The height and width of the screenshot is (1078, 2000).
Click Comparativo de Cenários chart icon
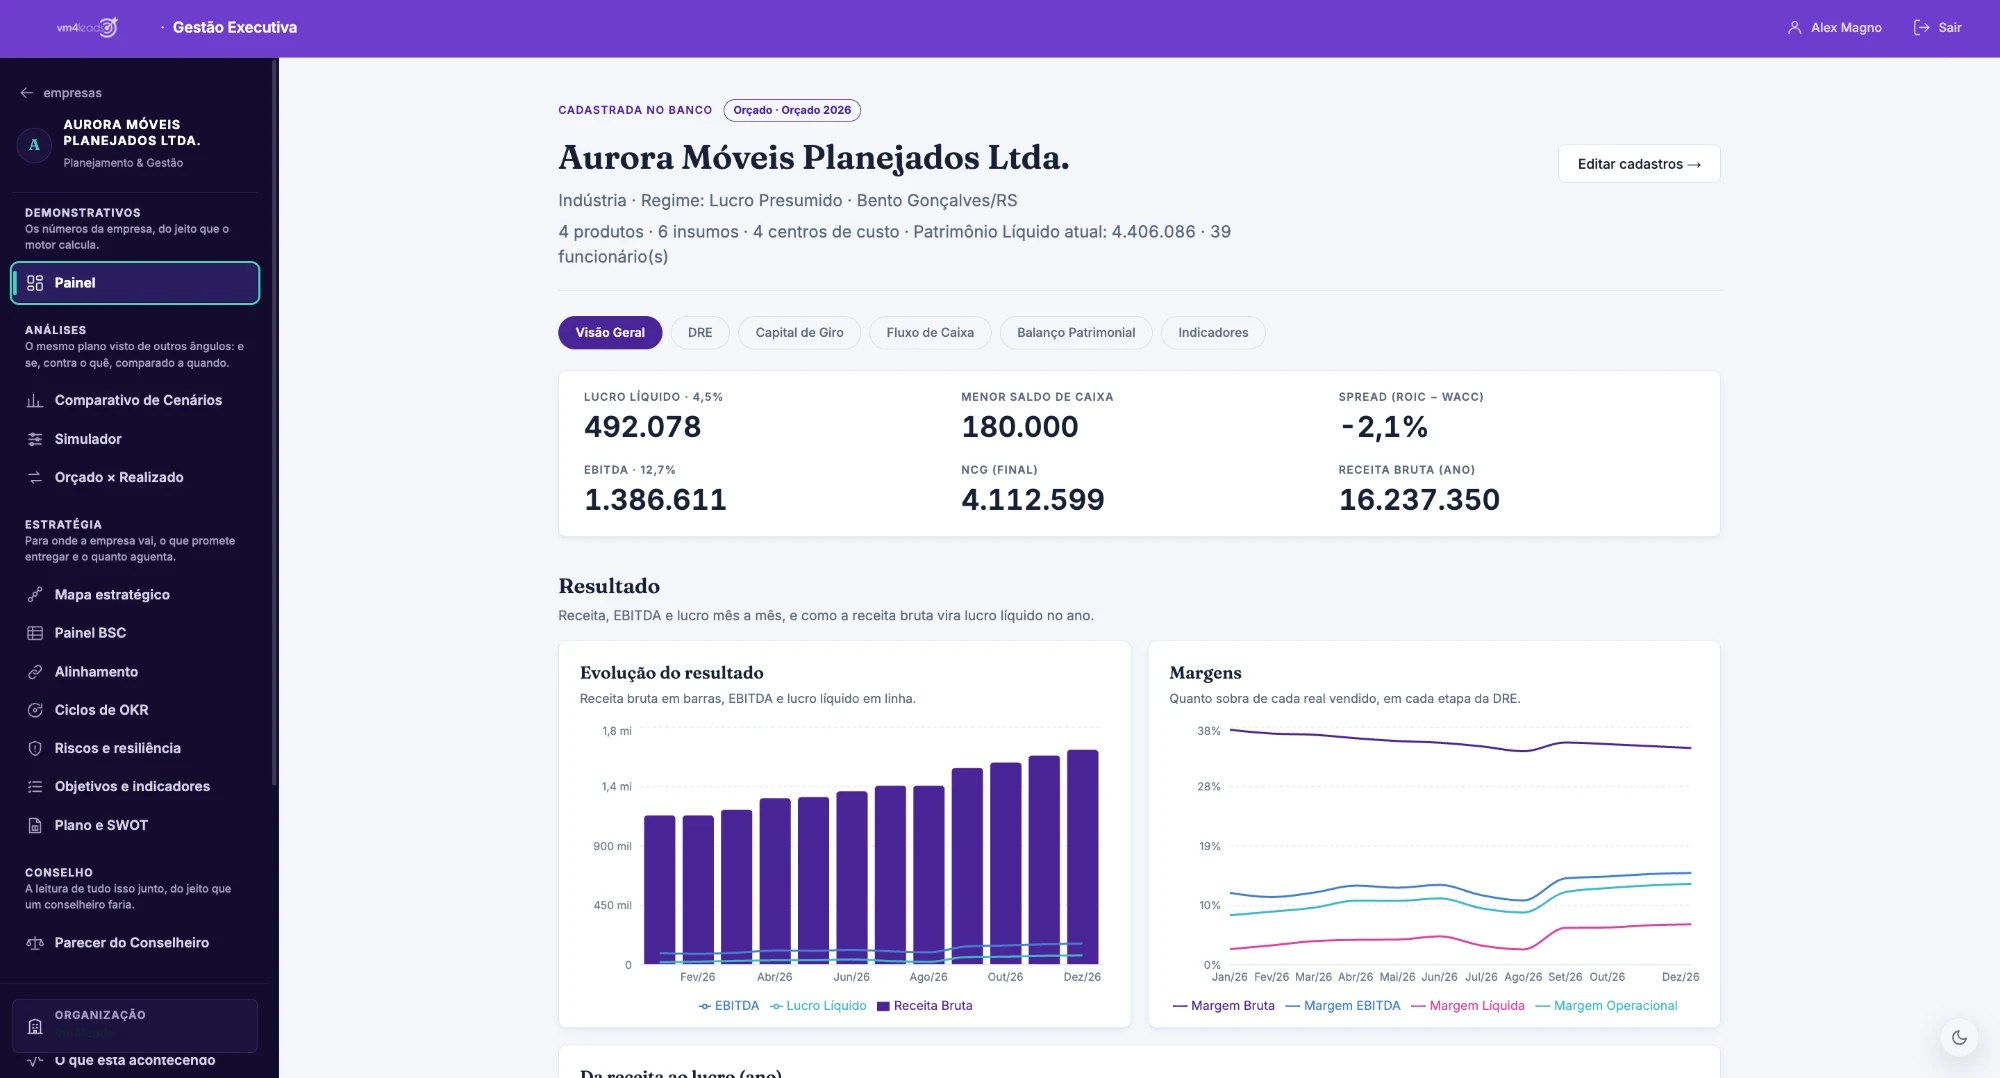point(35,400)
